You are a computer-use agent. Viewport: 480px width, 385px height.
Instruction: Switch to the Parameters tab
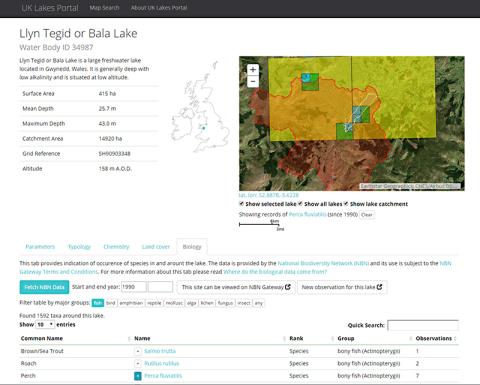coord(40,247)
